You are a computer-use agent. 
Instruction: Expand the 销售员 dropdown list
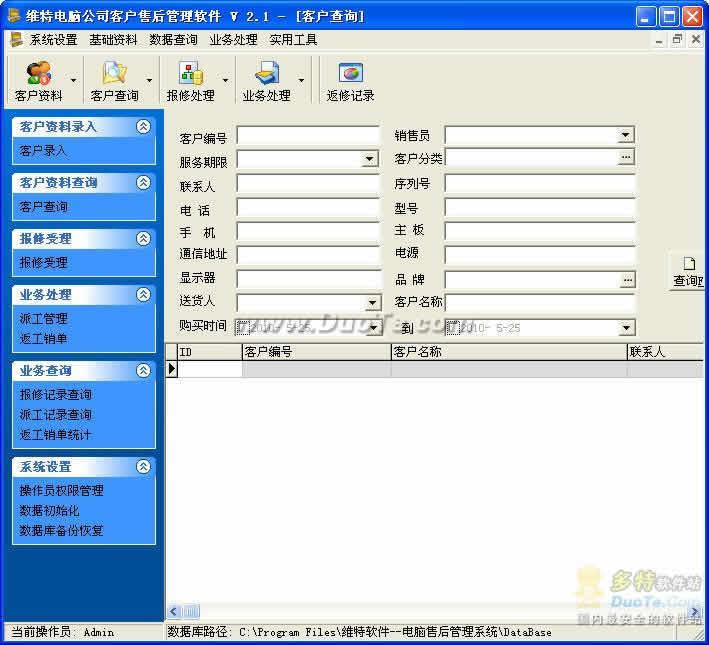pos(625,136)
